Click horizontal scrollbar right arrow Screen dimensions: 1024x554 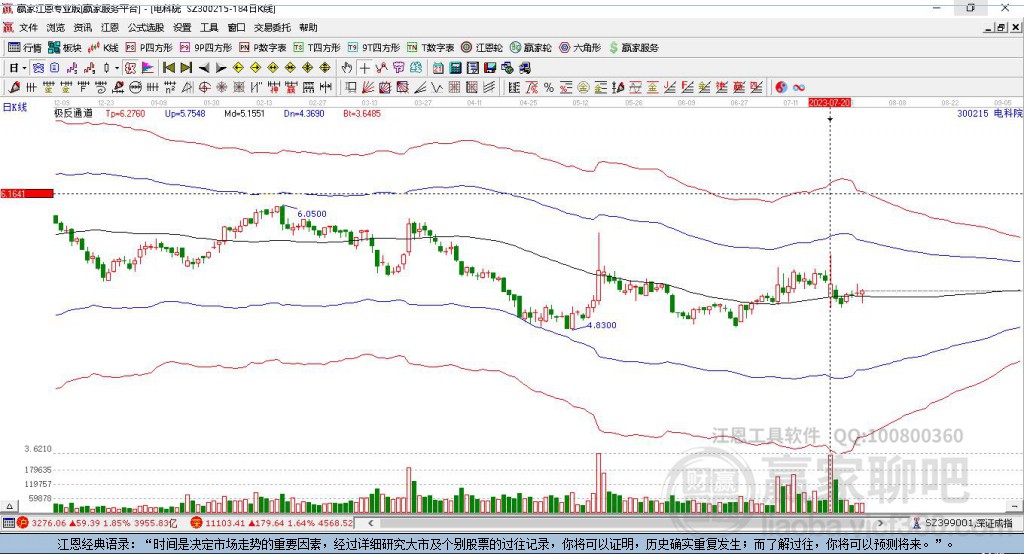[x=880, y=523]
